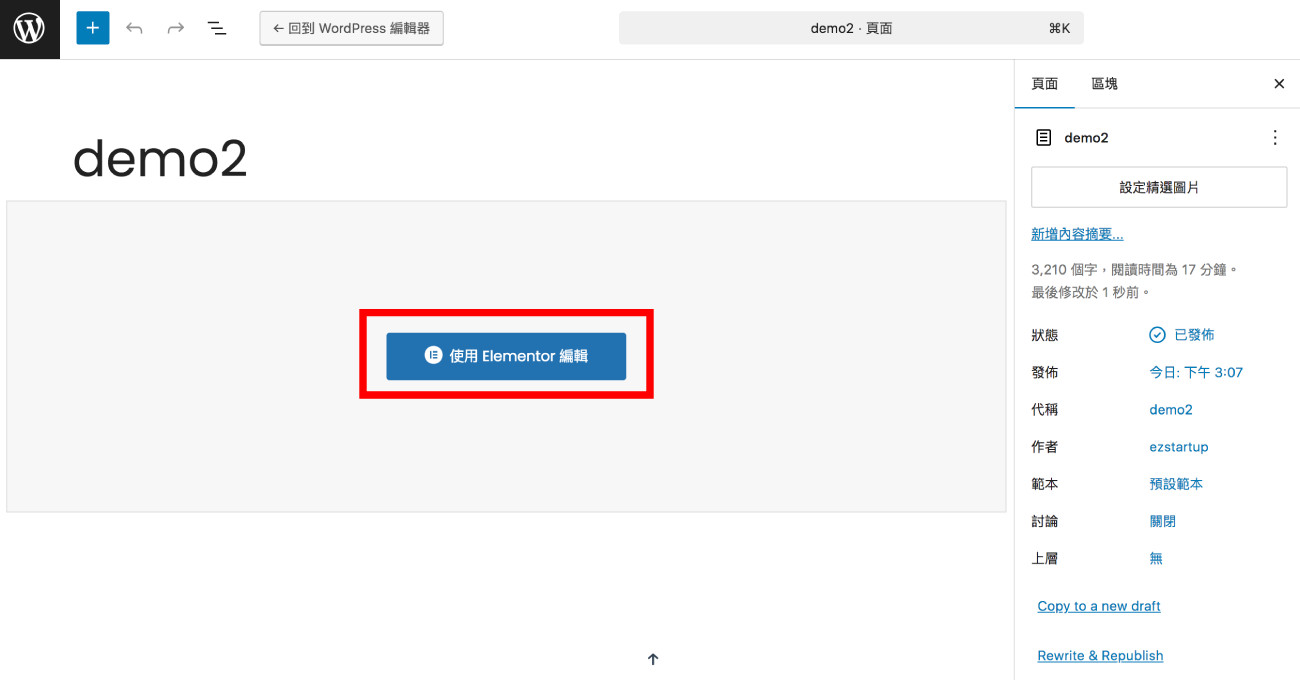Change the template 預設範本
Viewport: 1300px width, 680px height.
(x=1176, y=484)
